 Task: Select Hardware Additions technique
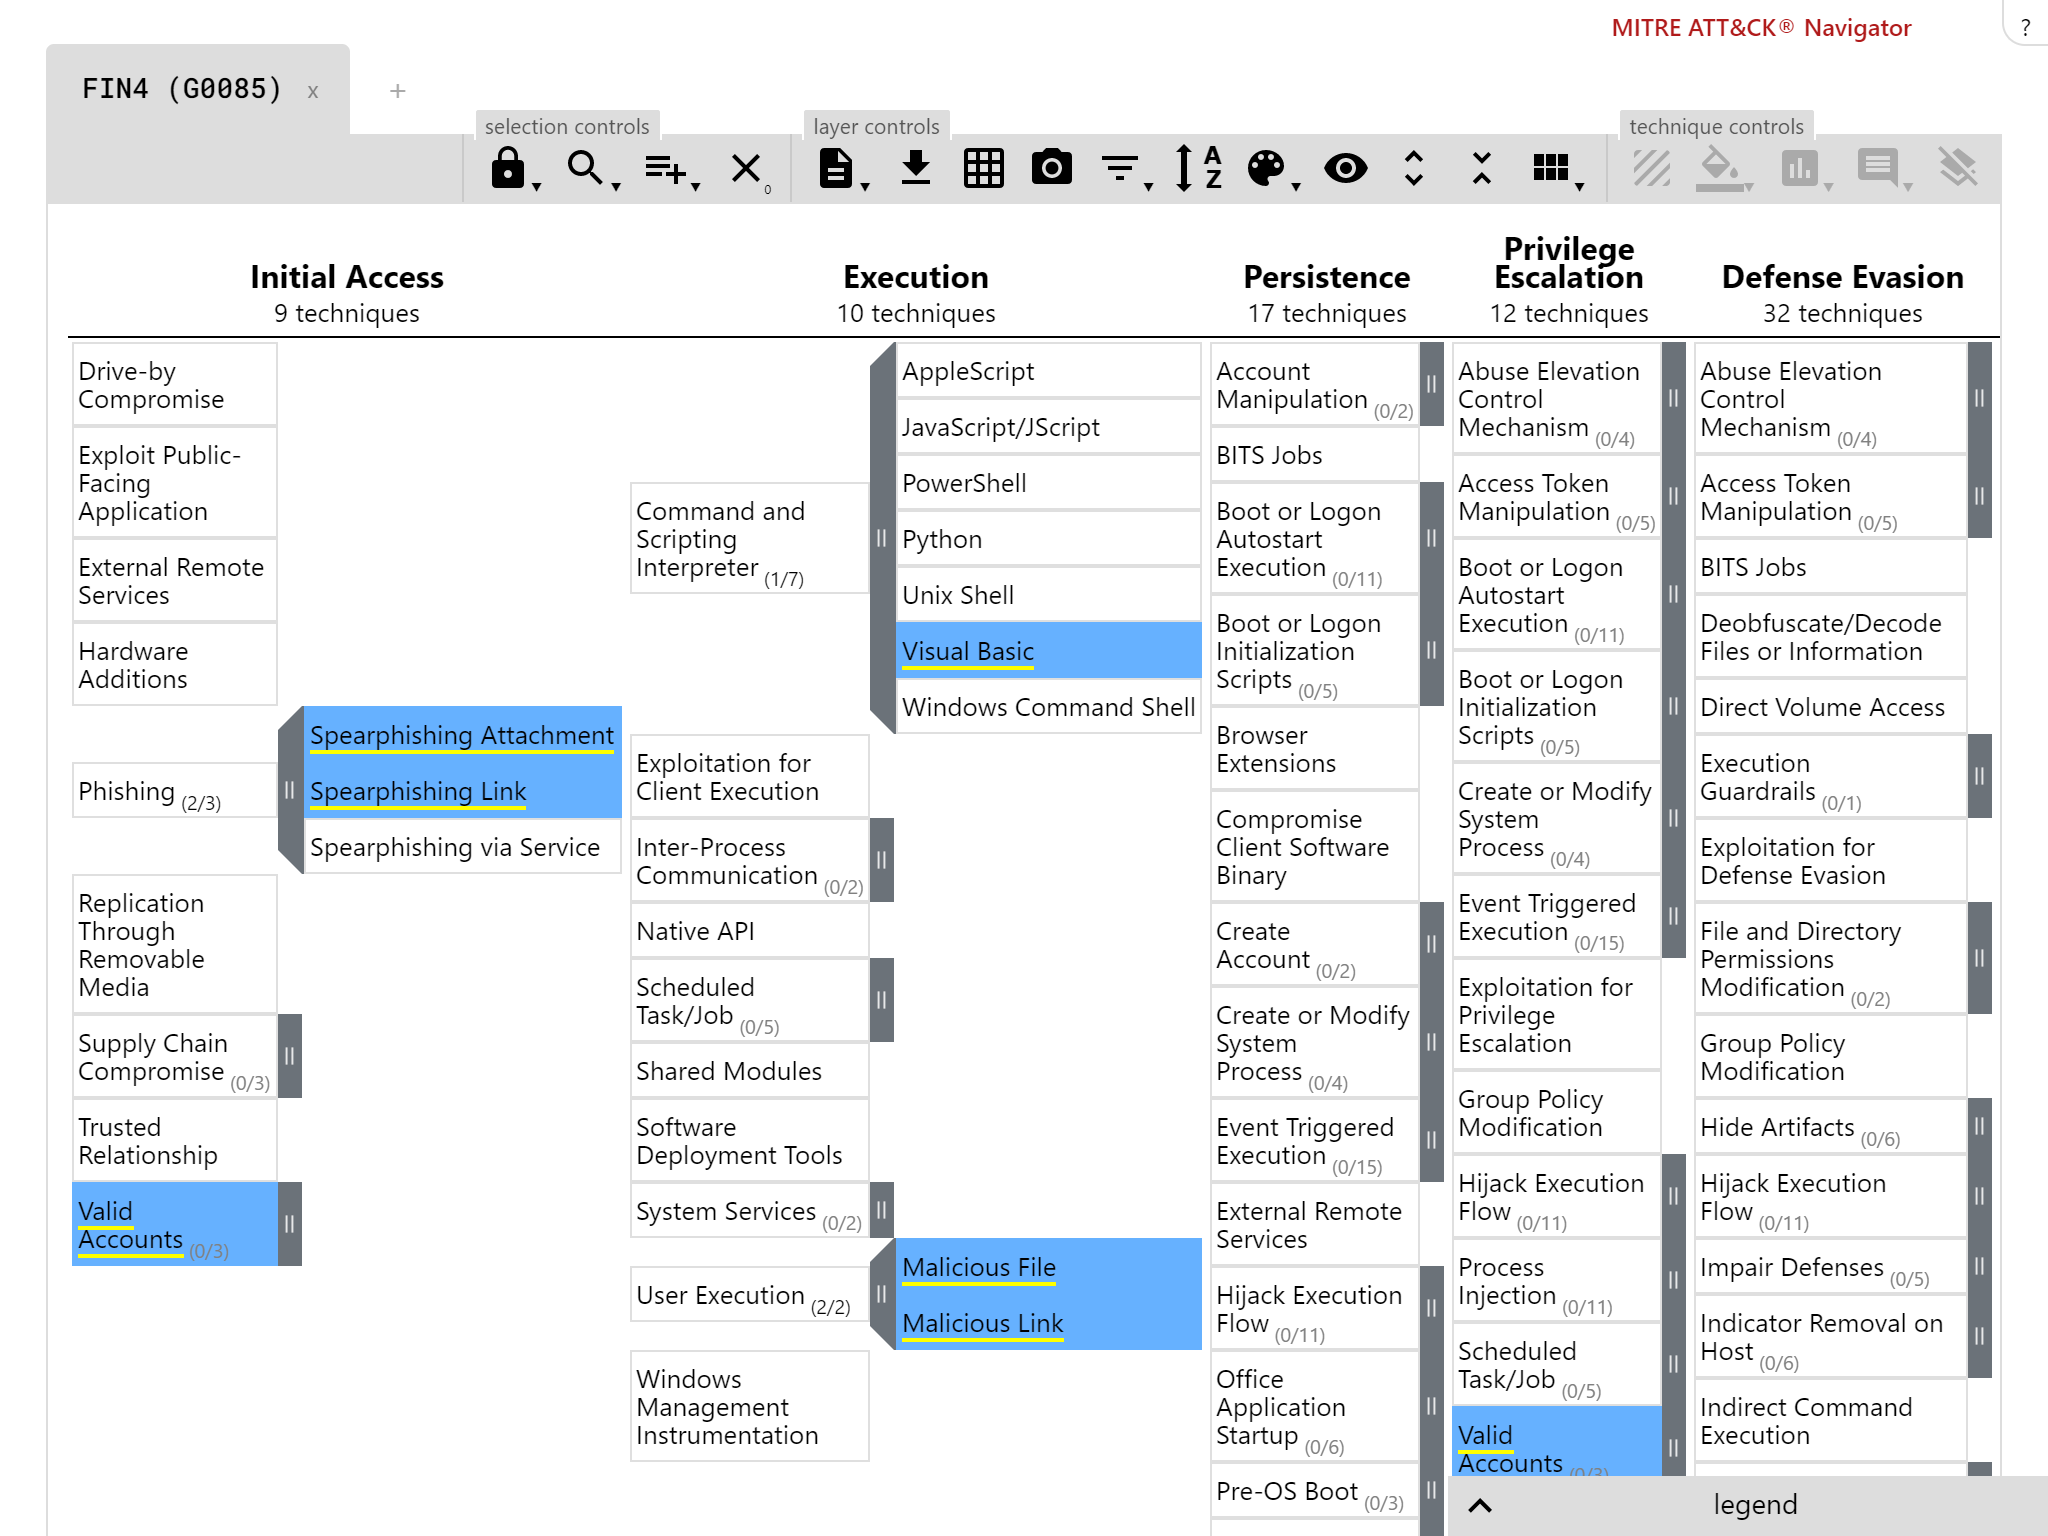[175, 665]
